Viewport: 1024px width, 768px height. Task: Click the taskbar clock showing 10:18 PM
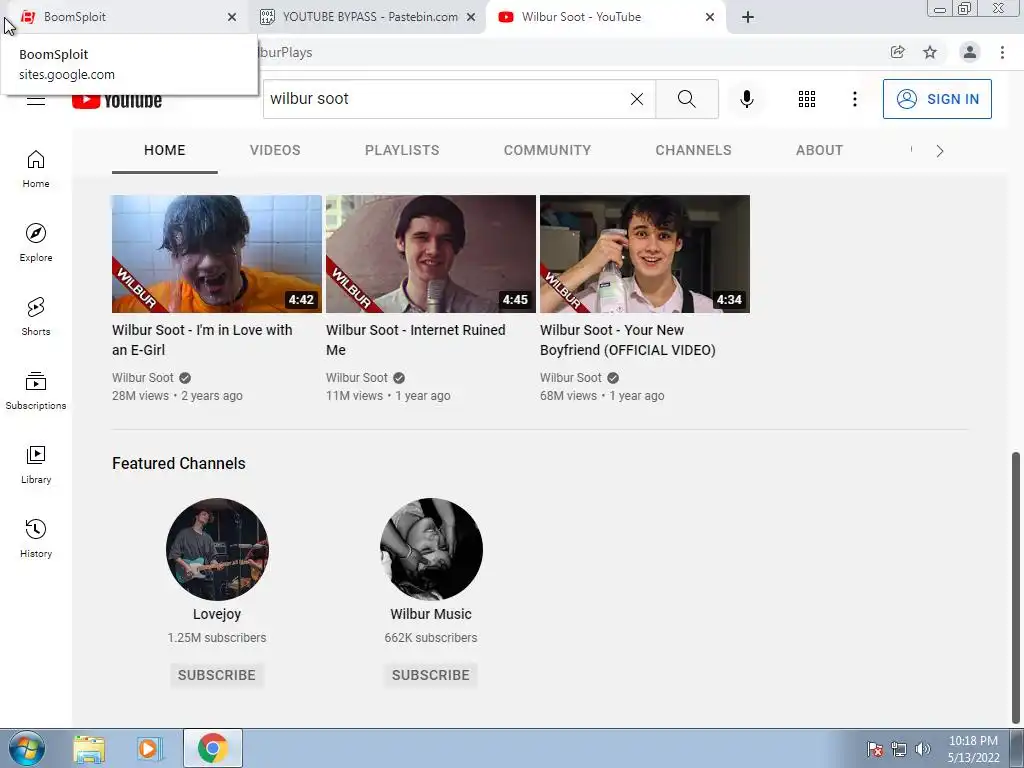[973, 748]
